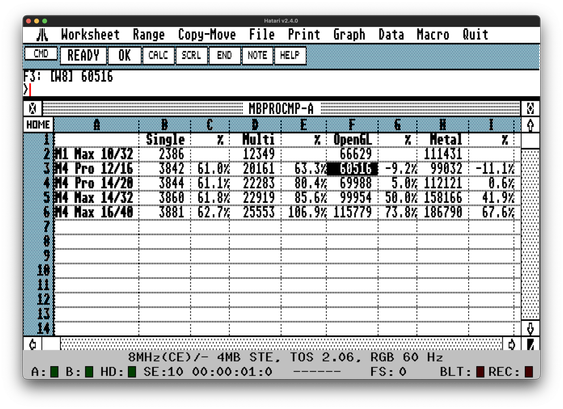Image resolution: width=563 pixels, height=409 pixels.
Task: Click the scroll up arrow
Action: (530, 125)
